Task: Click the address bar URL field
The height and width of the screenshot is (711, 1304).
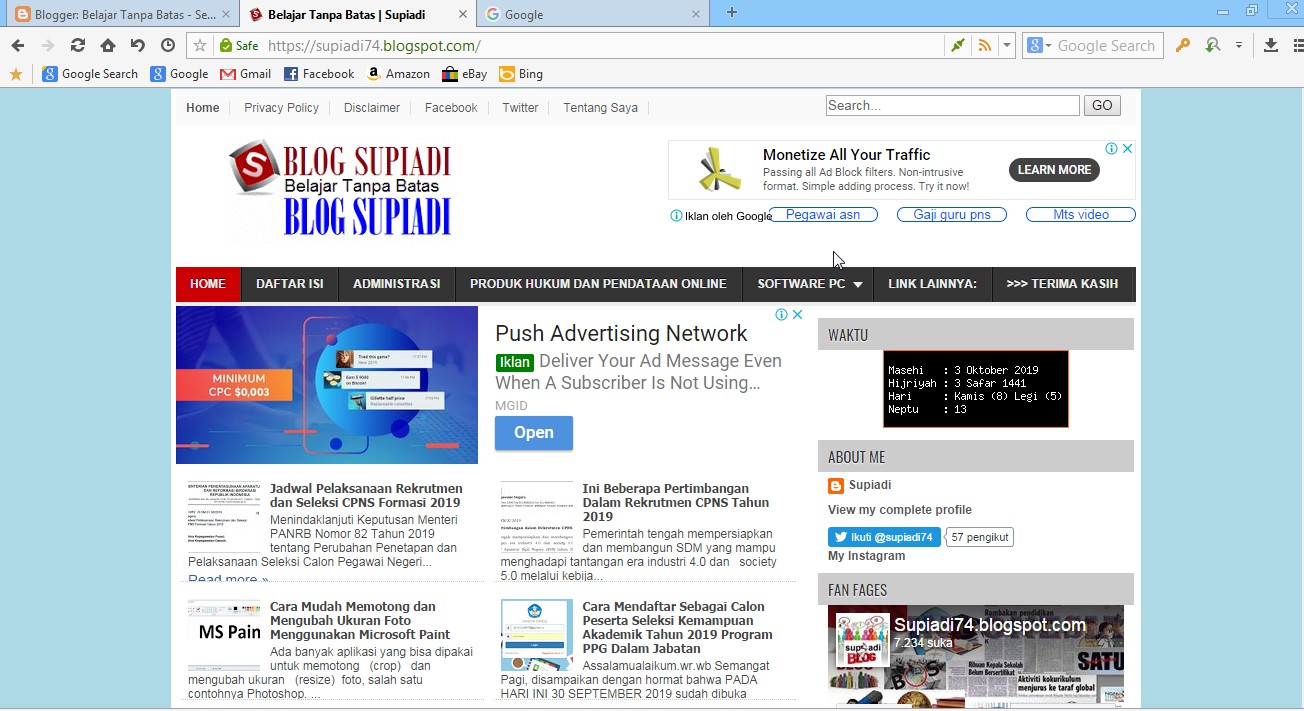Action: (603, 45)
